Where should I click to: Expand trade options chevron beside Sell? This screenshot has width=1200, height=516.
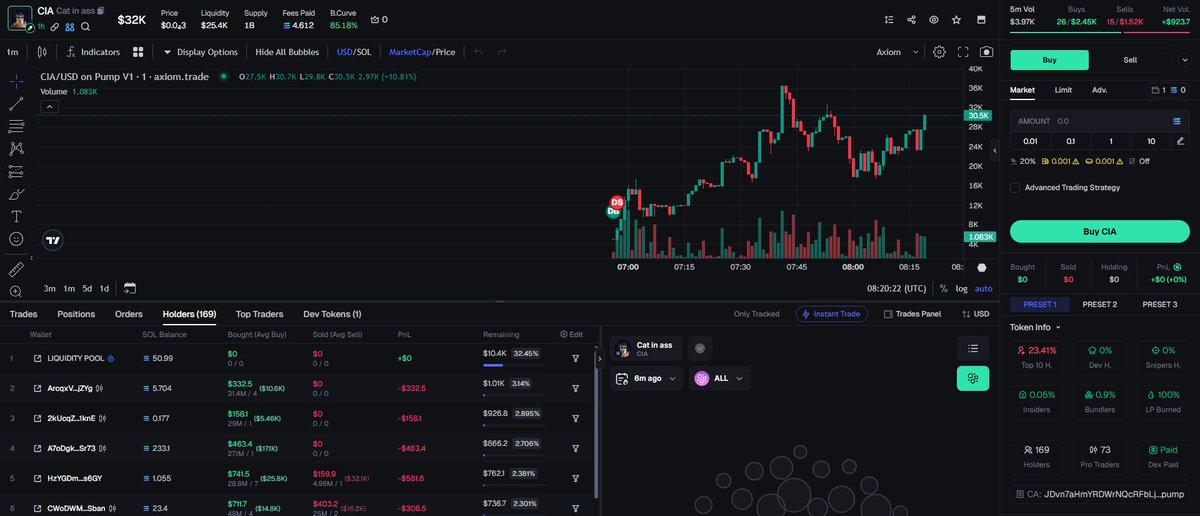point(1186,60)
